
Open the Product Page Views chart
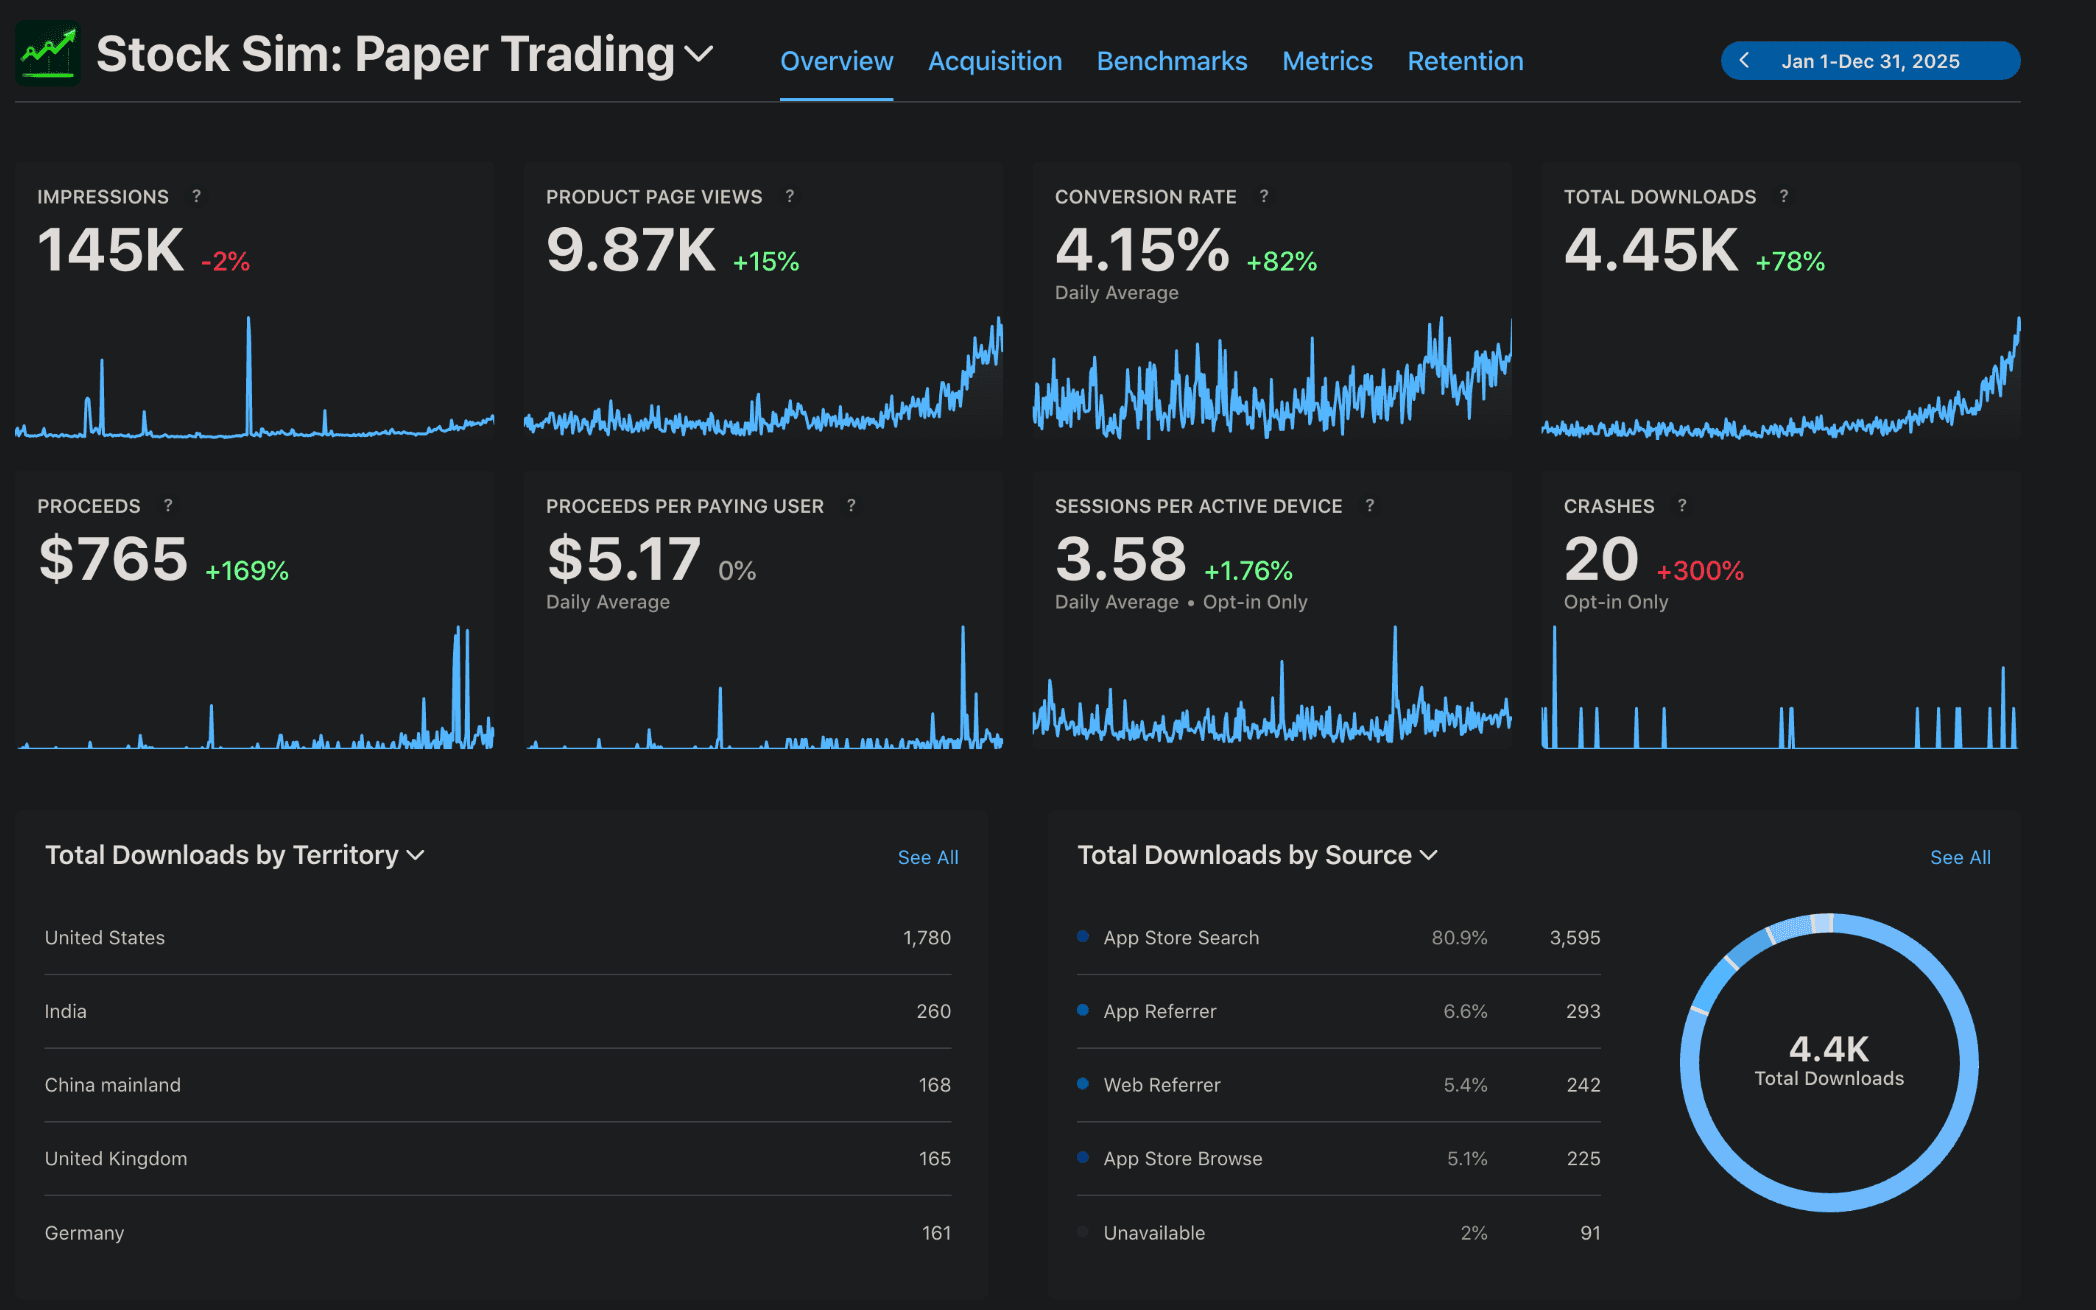(x=763, y=377)
